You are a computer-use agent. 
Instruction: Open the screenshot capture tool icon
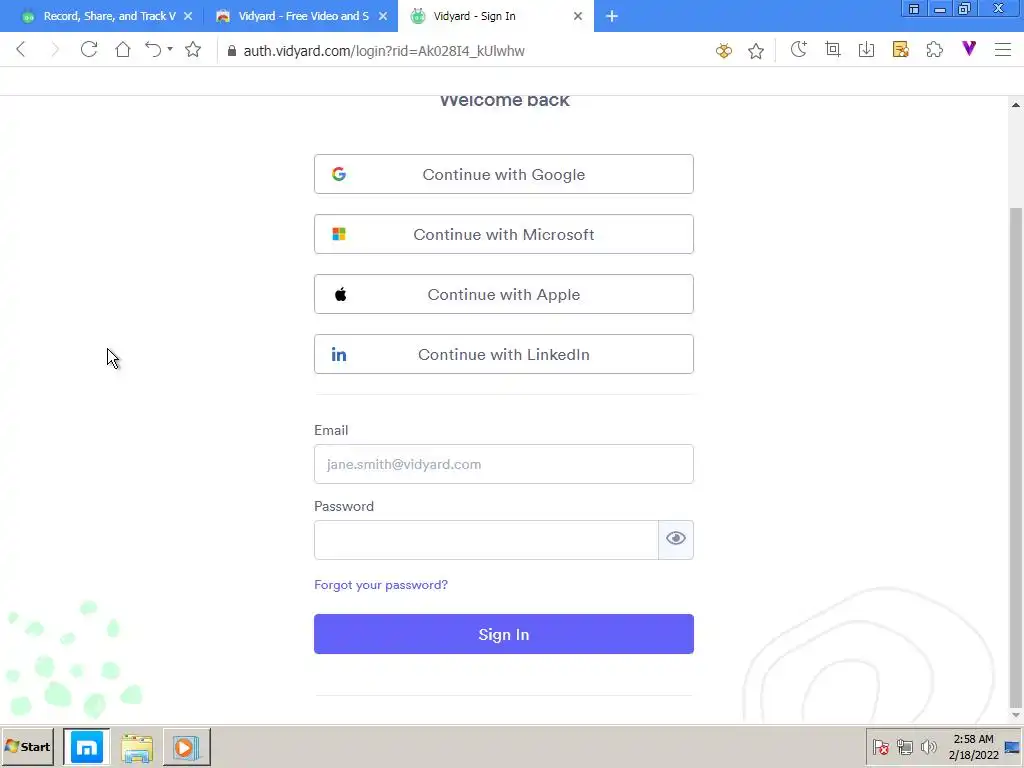pyautogui.click(x=833, y=50)
